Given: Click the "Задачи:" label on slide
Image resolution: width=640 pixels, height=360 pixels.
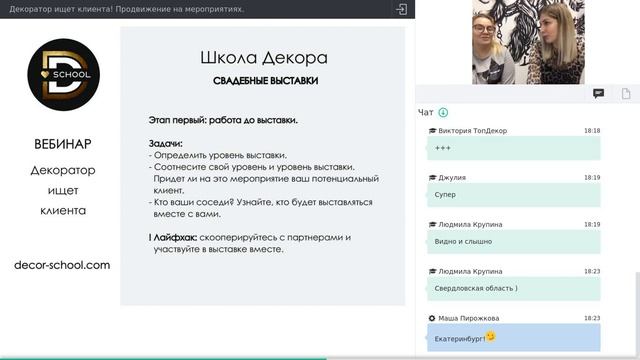Looking at the screenshot, I should coord(165,144).
